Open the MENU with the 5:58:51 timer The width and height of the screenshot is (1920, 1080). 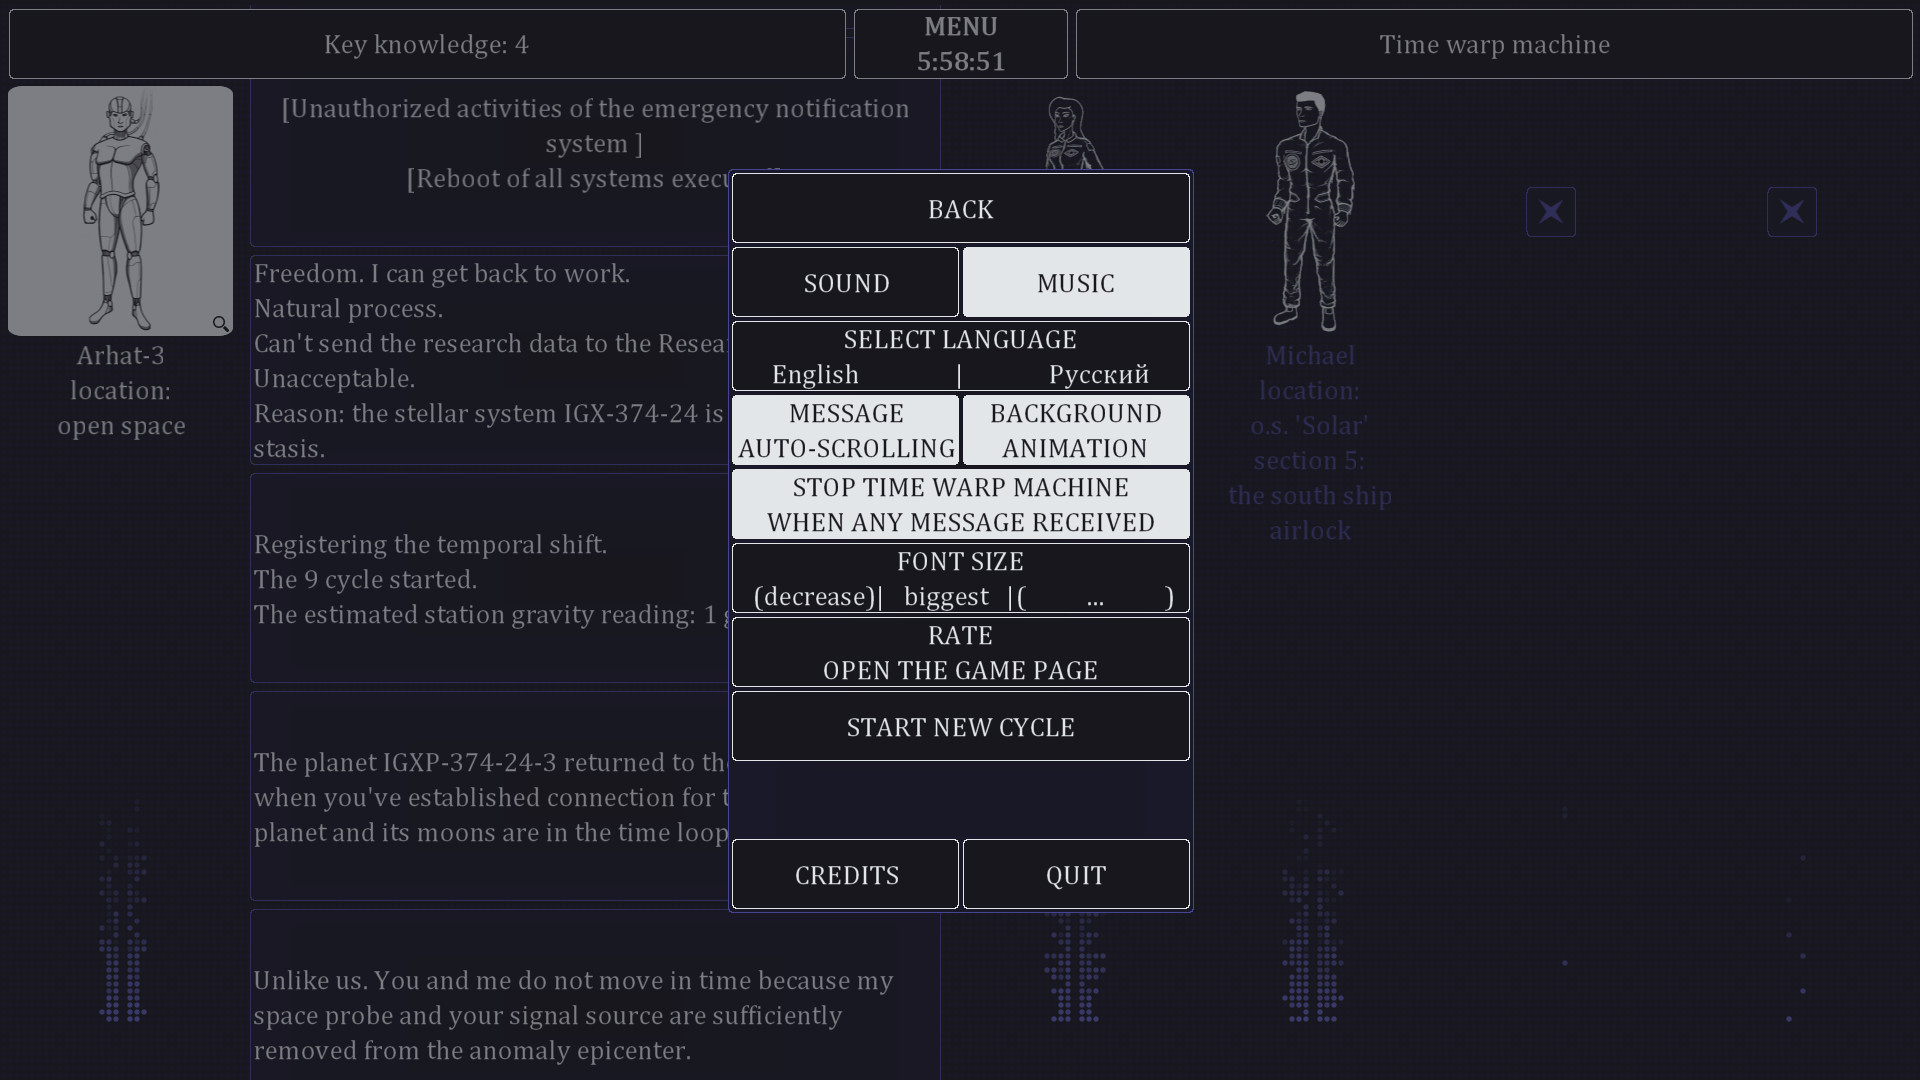960,44
